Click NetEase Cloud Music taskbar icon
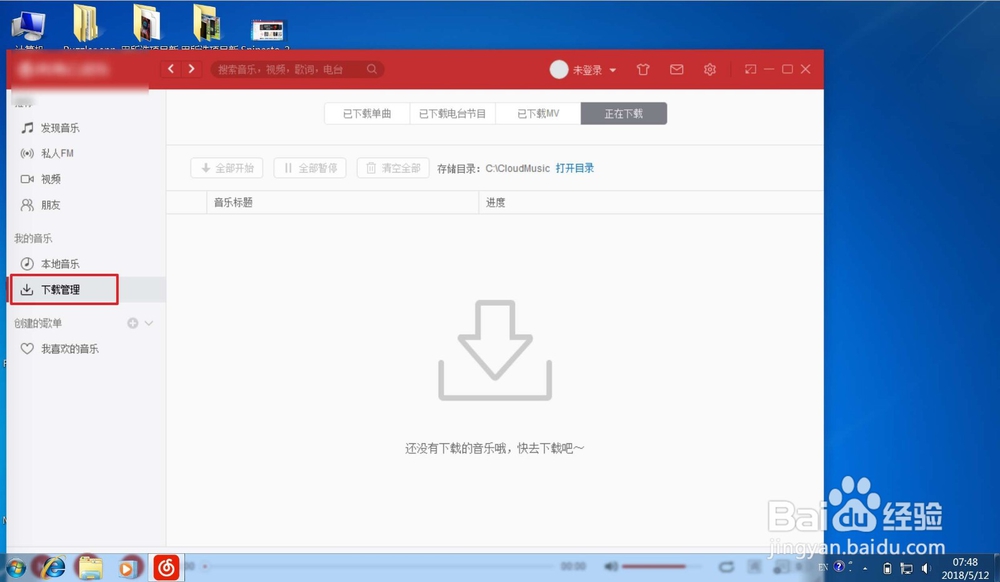The width and height of the screenshot is (1000, 582). click(x=166, y=567)
